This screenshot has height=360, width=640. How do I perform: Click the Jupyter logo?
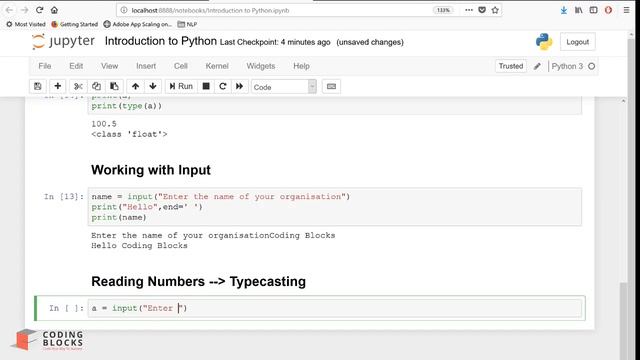click(63, 42)
